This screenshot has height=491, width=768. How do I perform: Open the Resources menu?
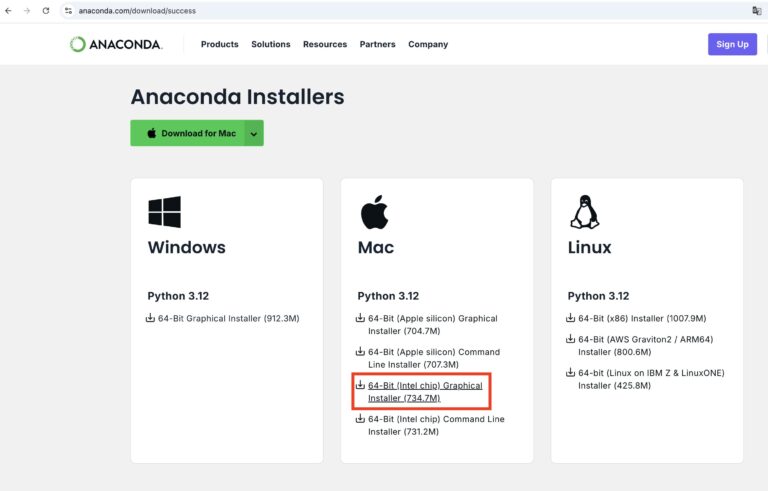(325, 44)
